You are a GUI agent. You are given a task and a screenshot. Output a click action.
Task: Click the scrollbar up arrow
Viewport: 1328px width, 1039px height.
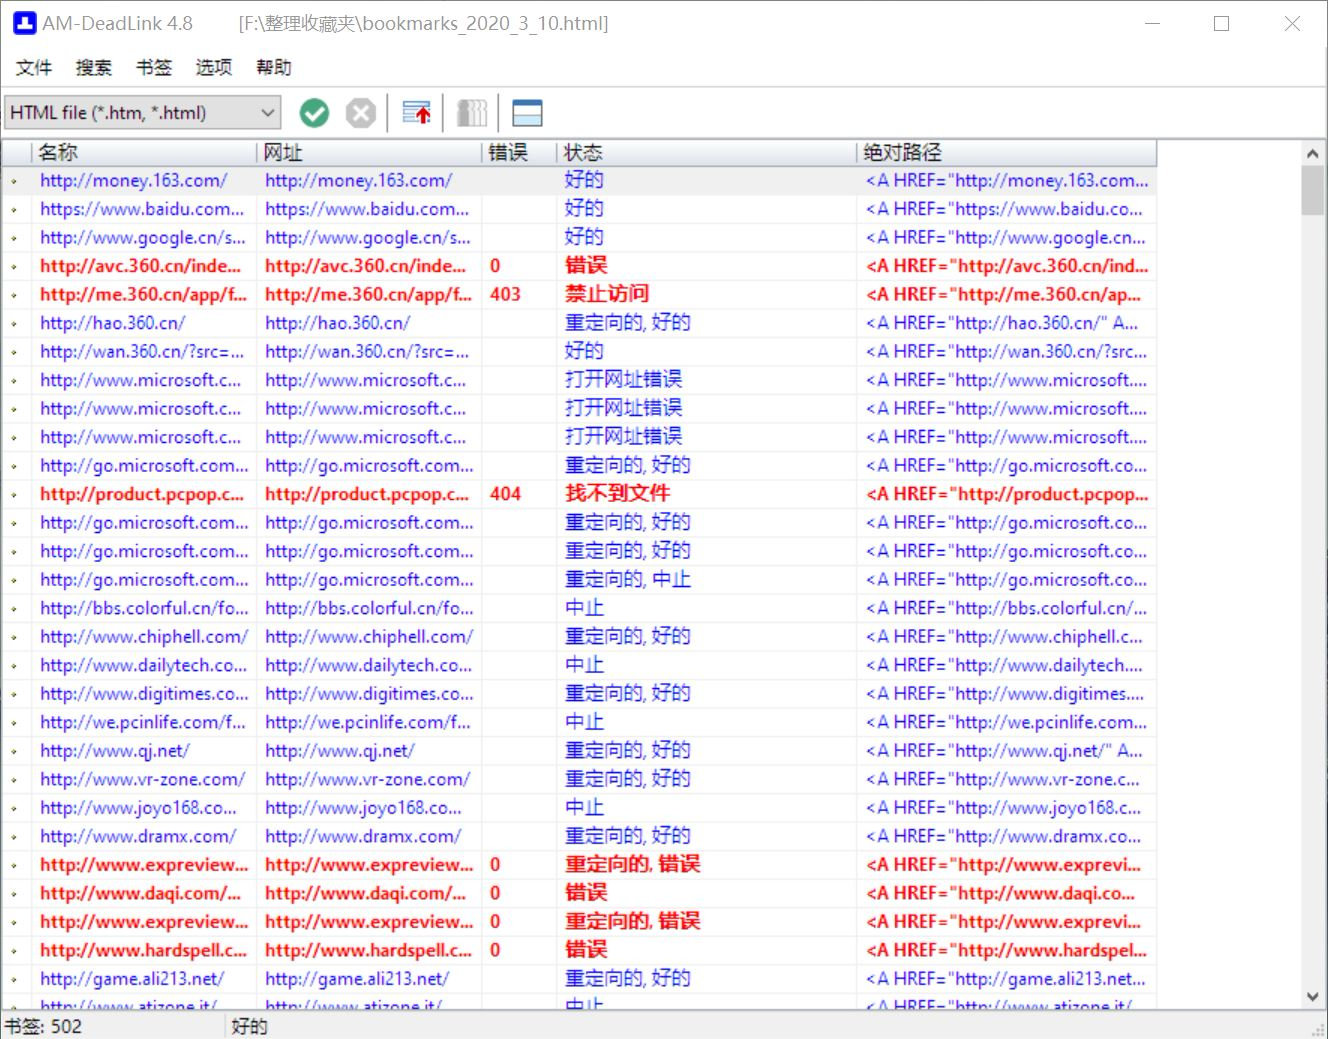pos(1313,154)
